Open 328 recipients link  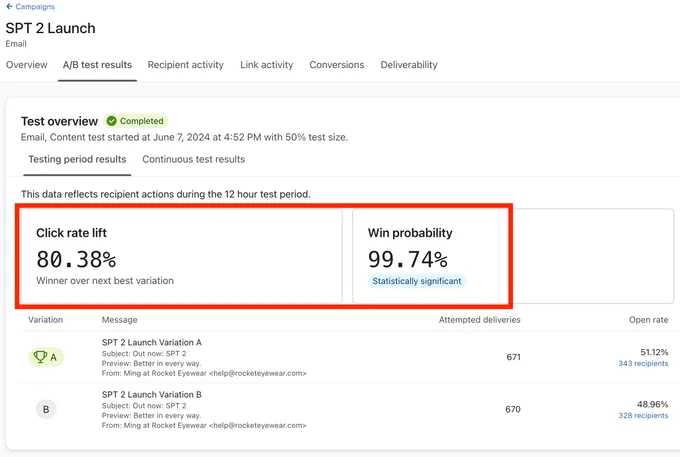[x=643, y=415]
